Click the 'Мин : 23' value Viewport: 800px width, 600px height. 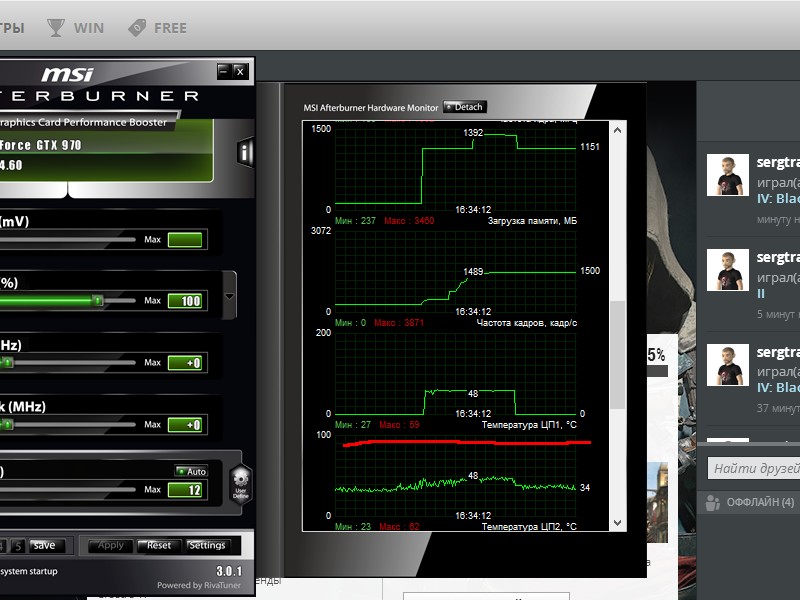[353, 526]
